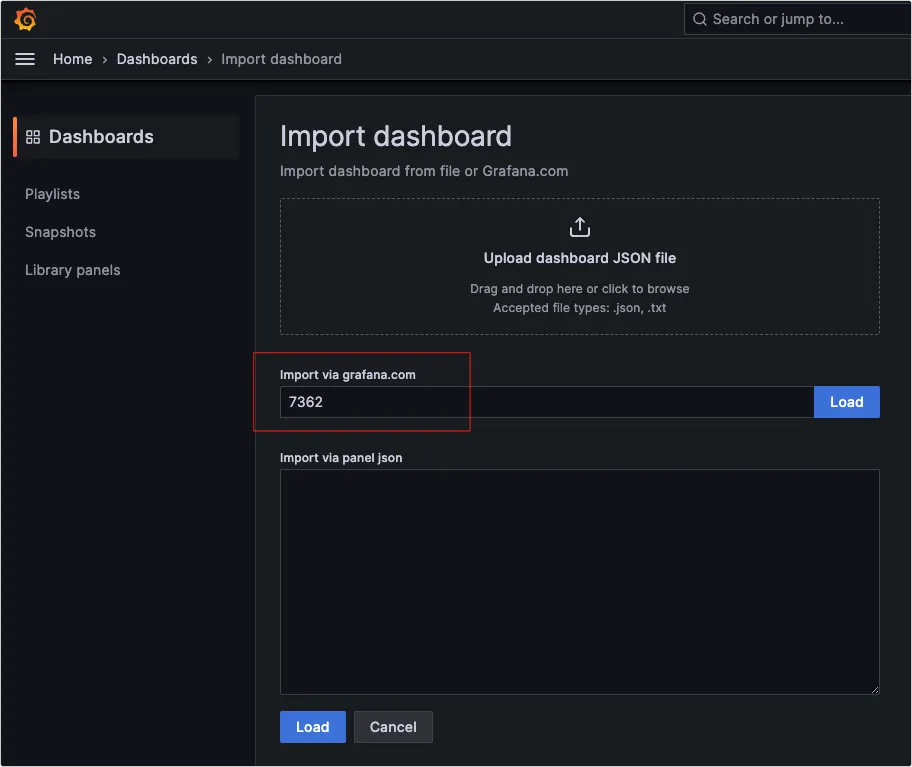This screenshot has width=912, height=767.
Task: Navigate to Dashboards in the breadcrumb
Action: [x=157, y=59]
